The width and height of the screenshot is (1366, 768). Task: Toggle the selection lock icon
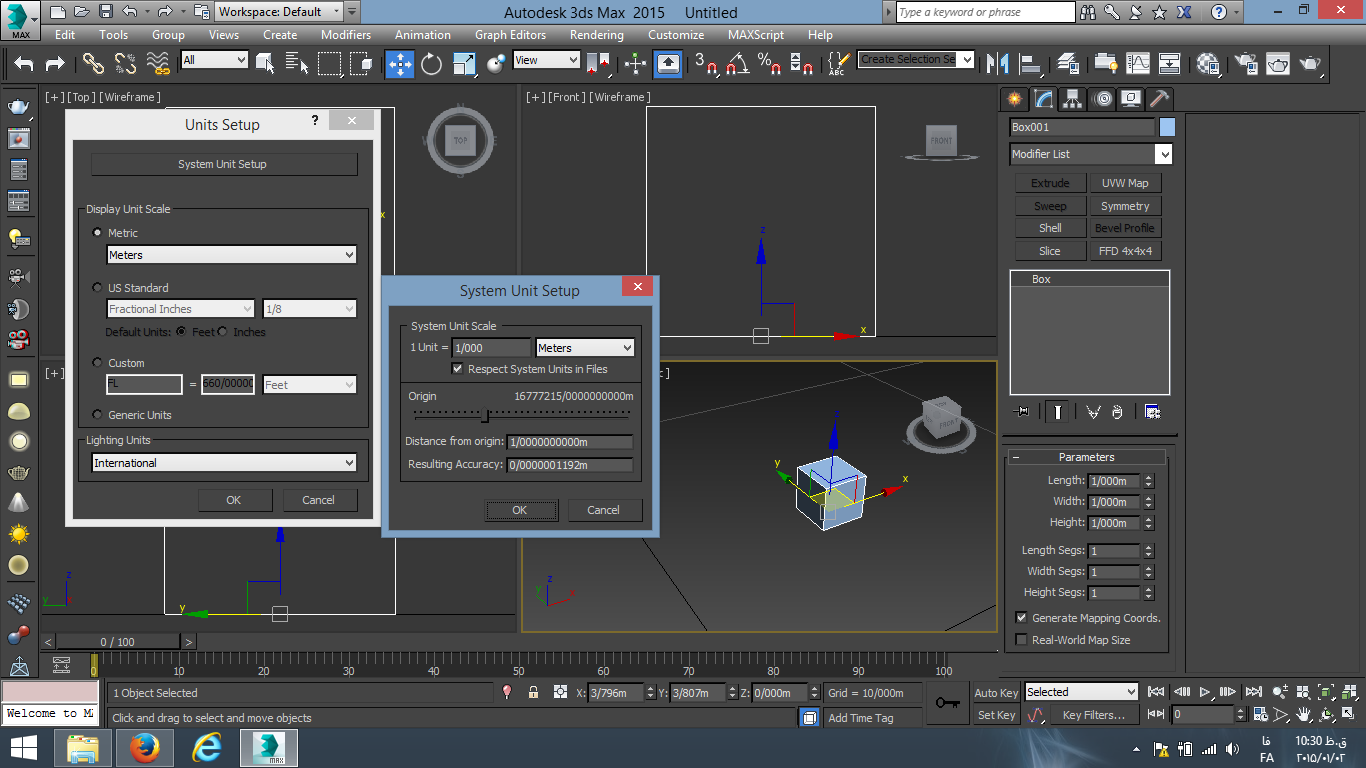tap(533, 692)
